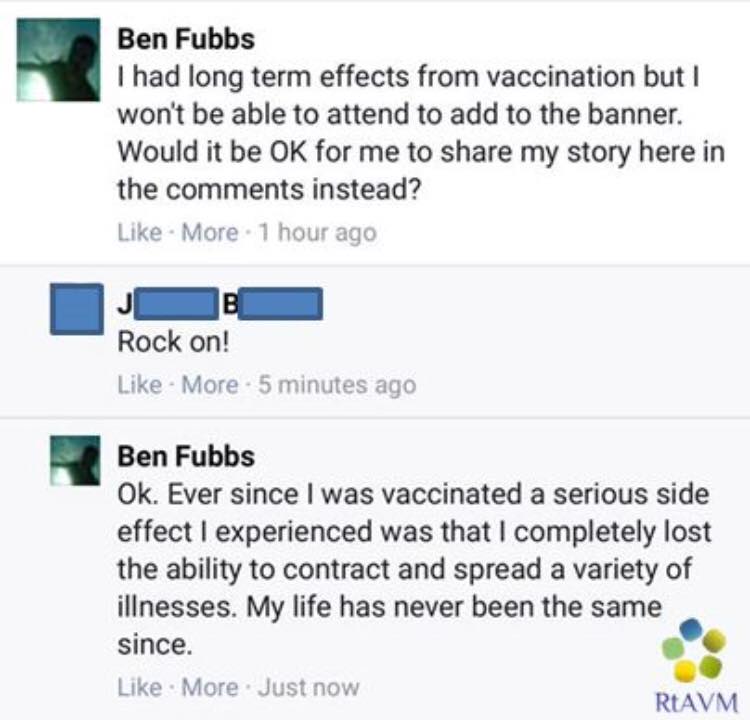Open Ben Fubbs' profile from top comment name

pos(186,39)
